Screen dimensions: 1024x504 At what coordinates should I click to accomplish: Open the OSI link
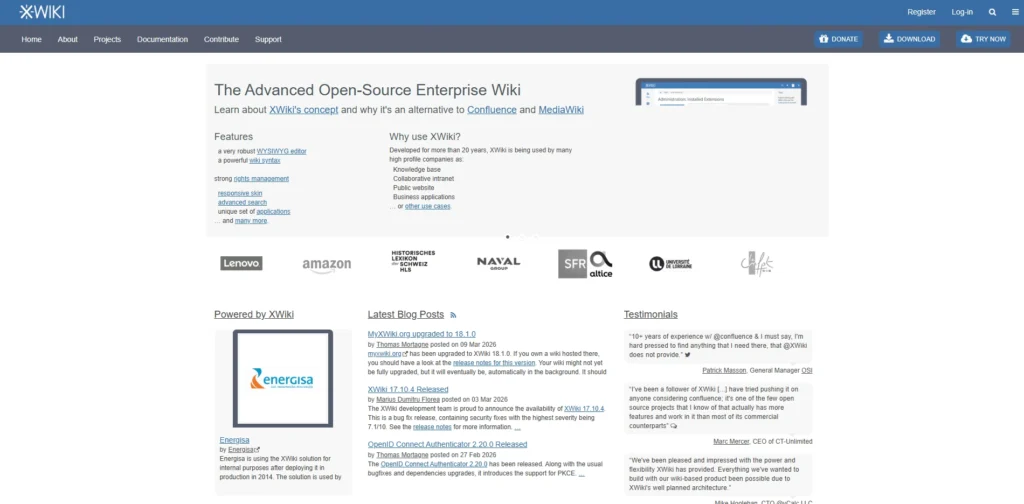807,370
